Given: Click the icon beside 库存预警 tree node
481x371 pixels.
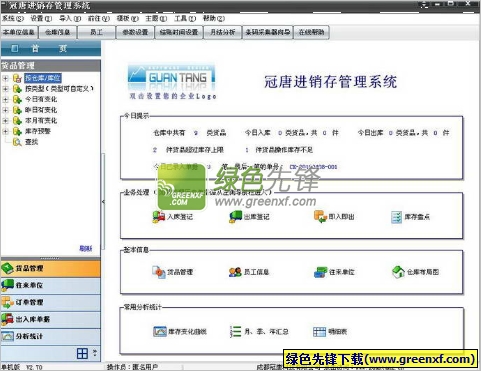Looking at the screenshot, I should [x=17, y=131].
